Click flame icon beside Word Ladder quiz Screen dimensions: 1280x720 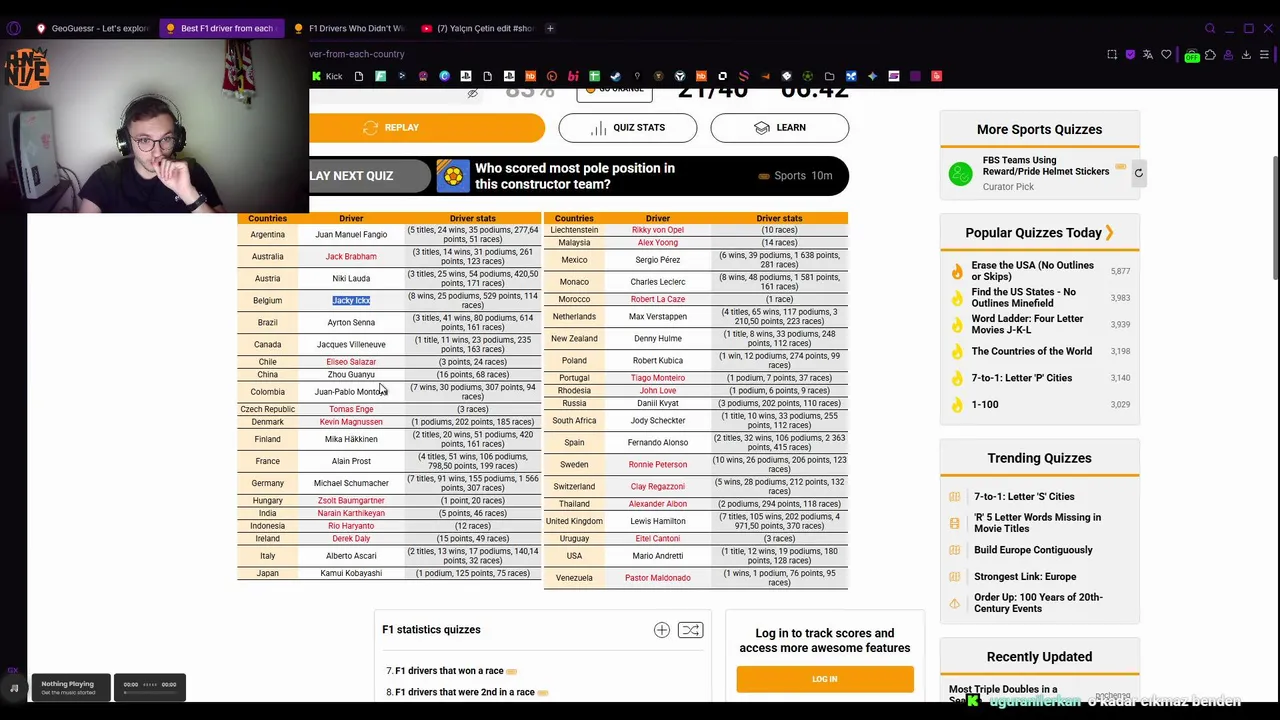957,325
